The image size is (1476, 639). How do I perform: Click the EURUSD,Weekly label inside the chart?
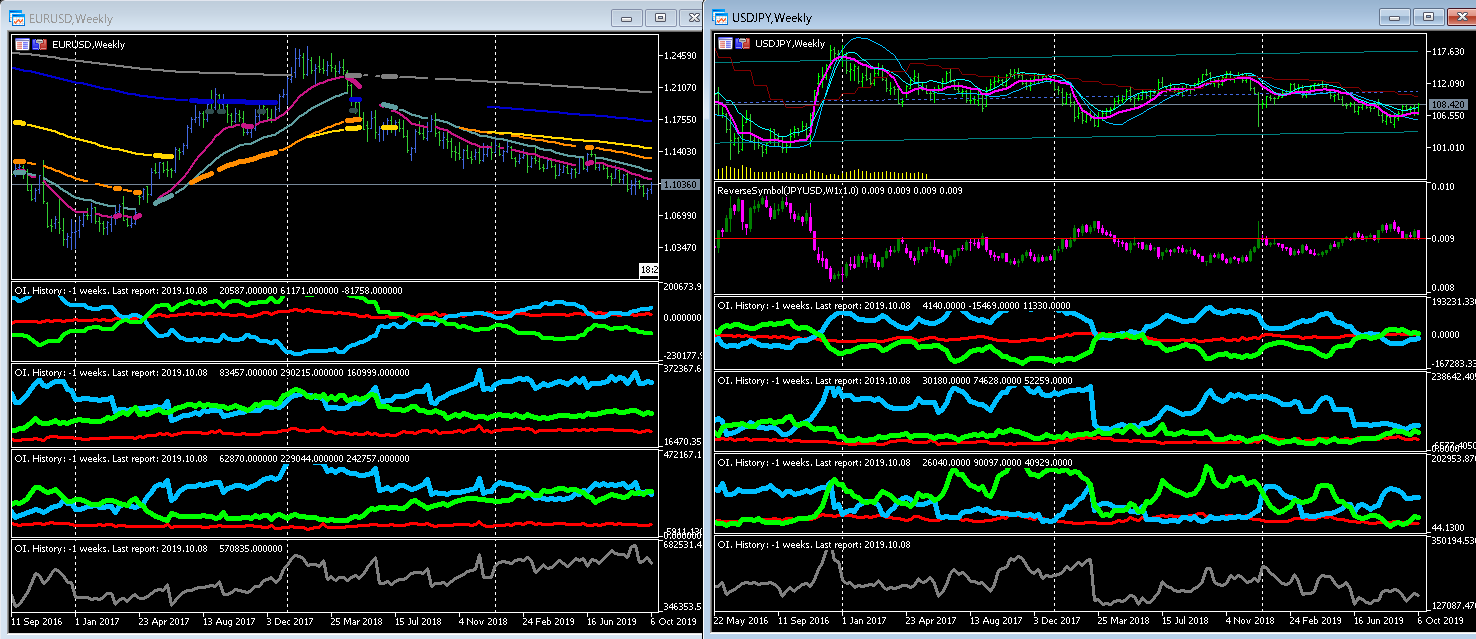click(x=88, y=44)
